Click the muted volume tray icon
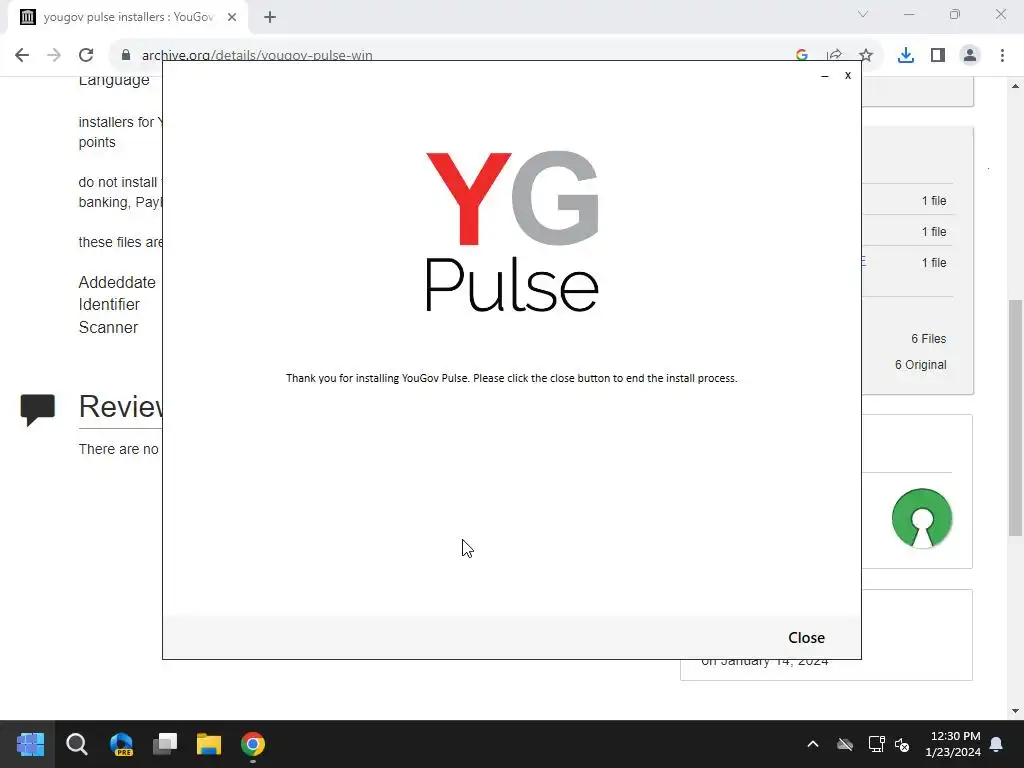Viewport: 1024px width, 768px height. click(x=903, y=744)
